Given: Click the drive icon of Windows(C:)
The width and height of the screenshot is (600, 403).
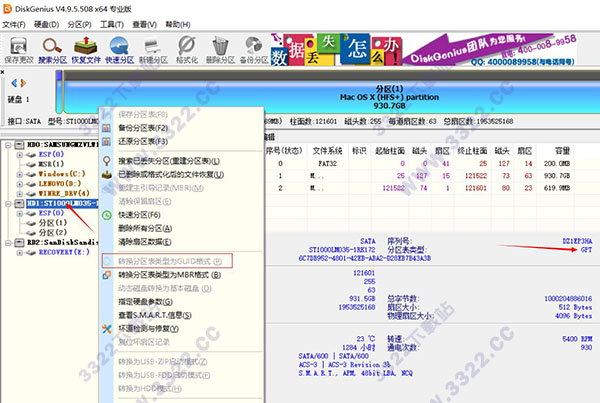Looking at the screenshot, I should [x=31, y=174].
